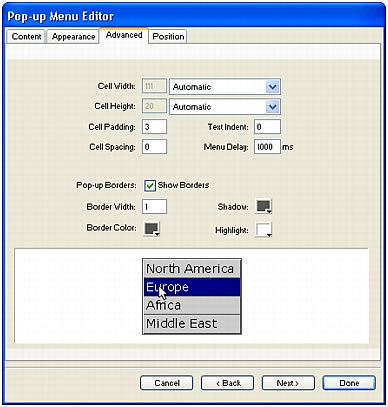Focus the Cell Spacing input field
The image size is (388, 407).
[154, 147]
